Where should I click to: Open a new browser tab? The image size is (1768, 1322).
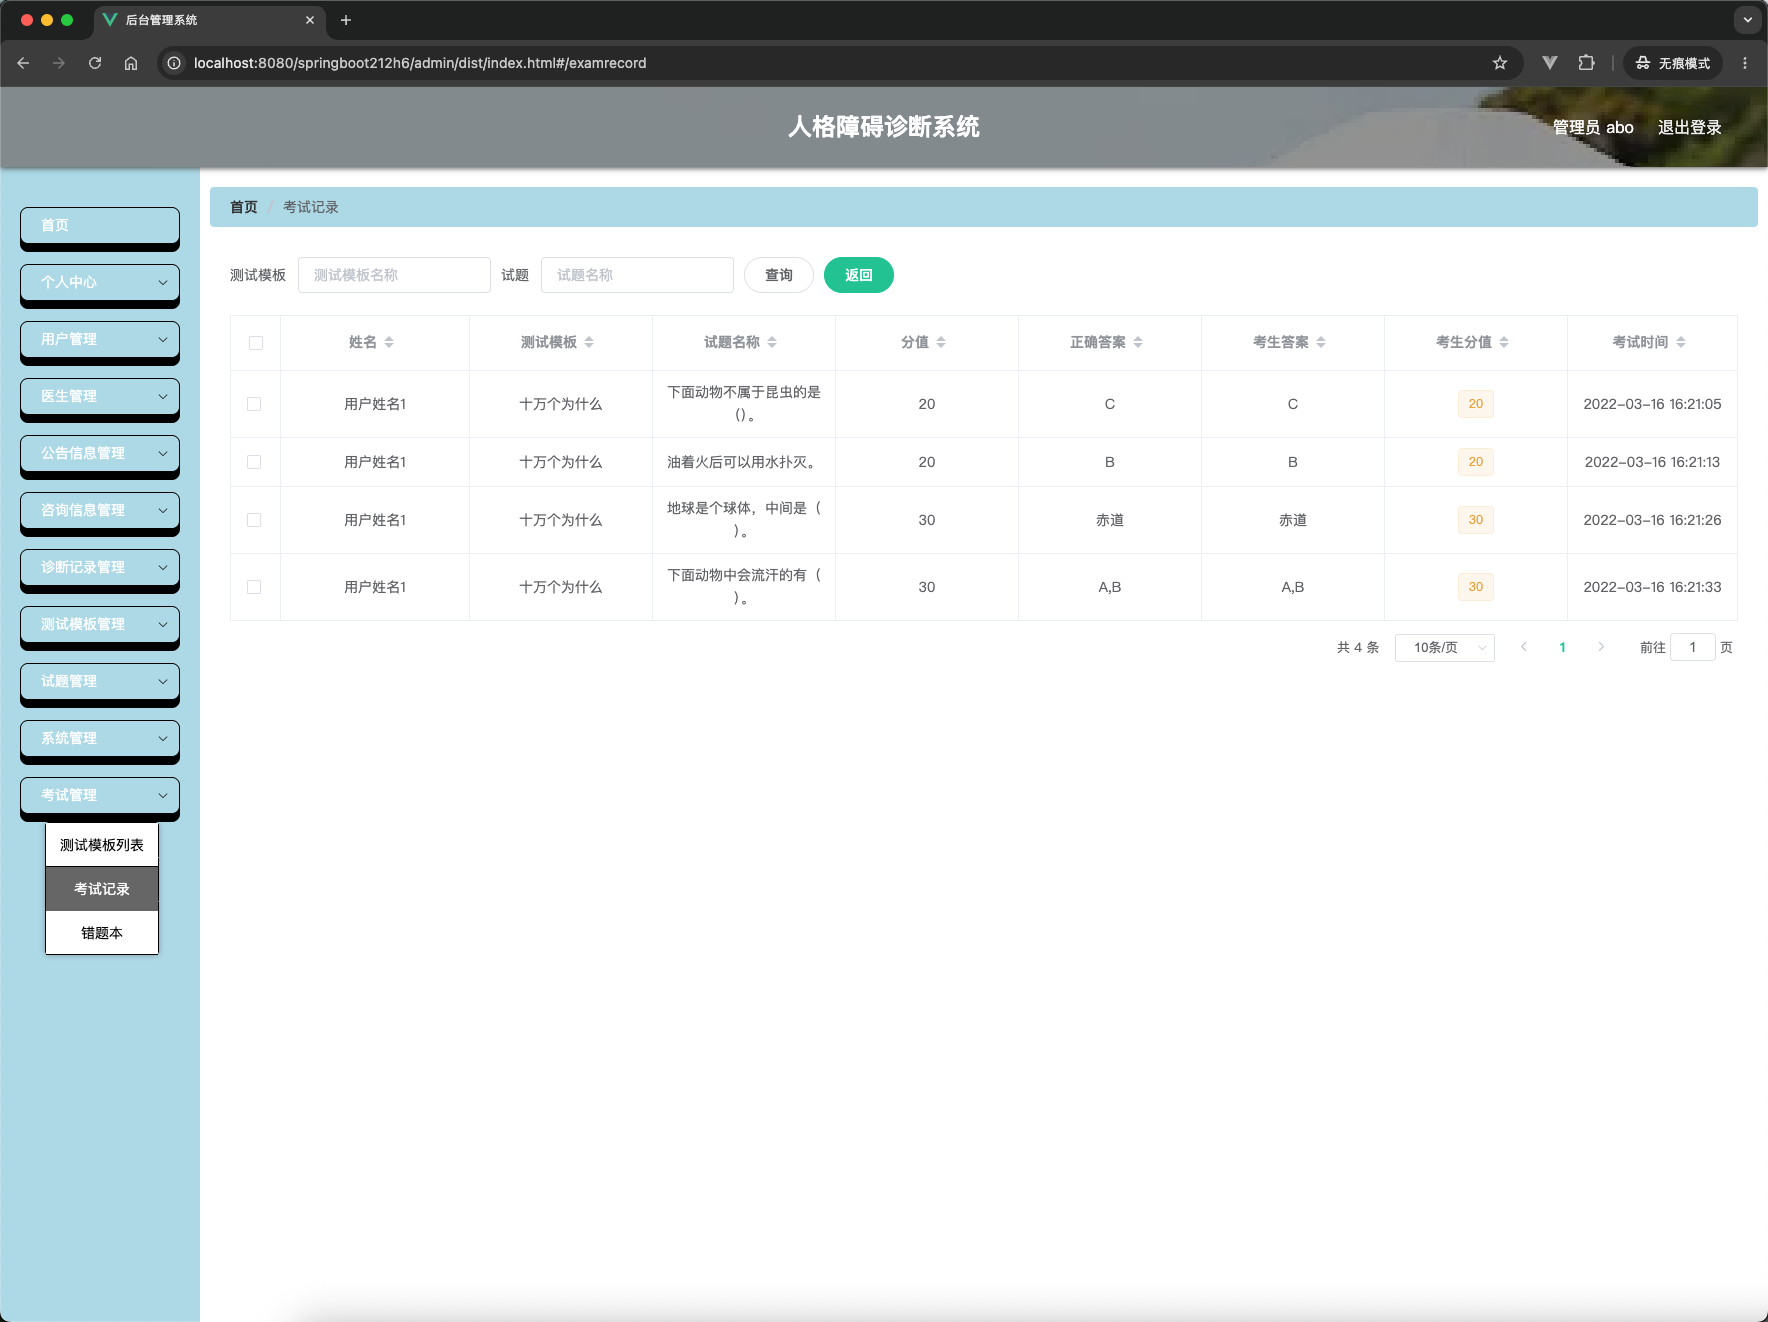coord(346,20)
